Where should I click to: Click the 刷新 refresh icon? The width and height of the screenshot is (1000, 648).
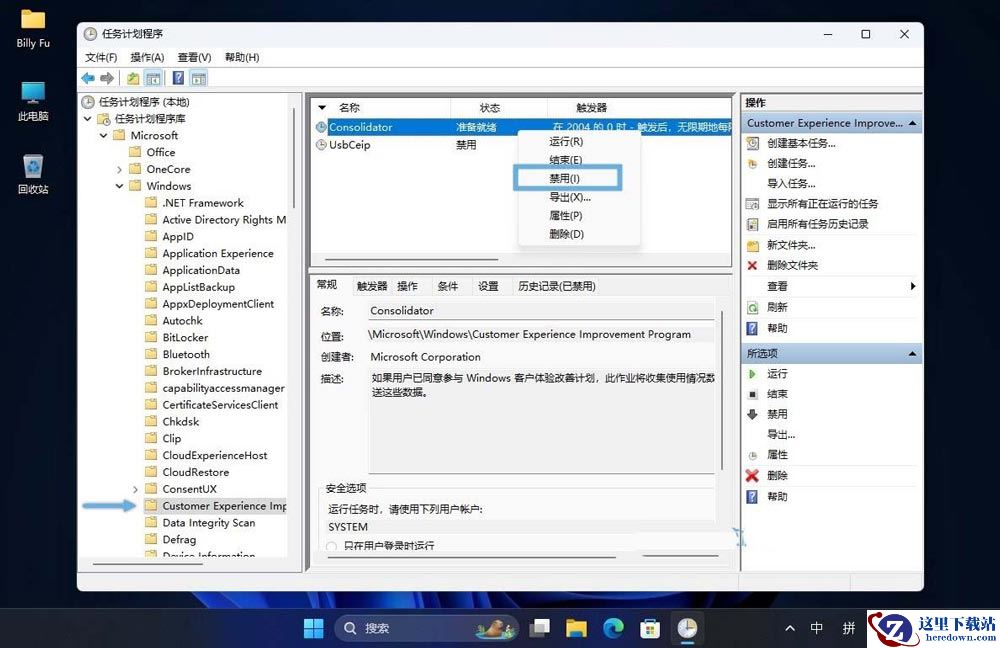click(x=753, y=307)
